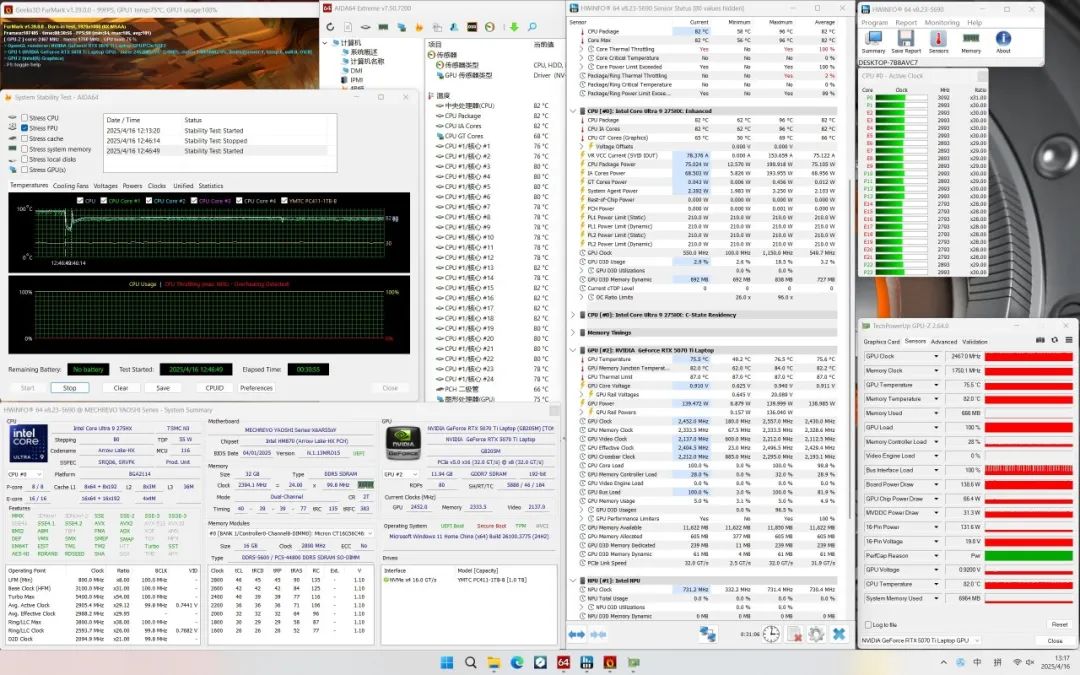Viewport: 1080px width, 675px height.
Task: Enable Stress cache checkbox
Action: (25, 138)
